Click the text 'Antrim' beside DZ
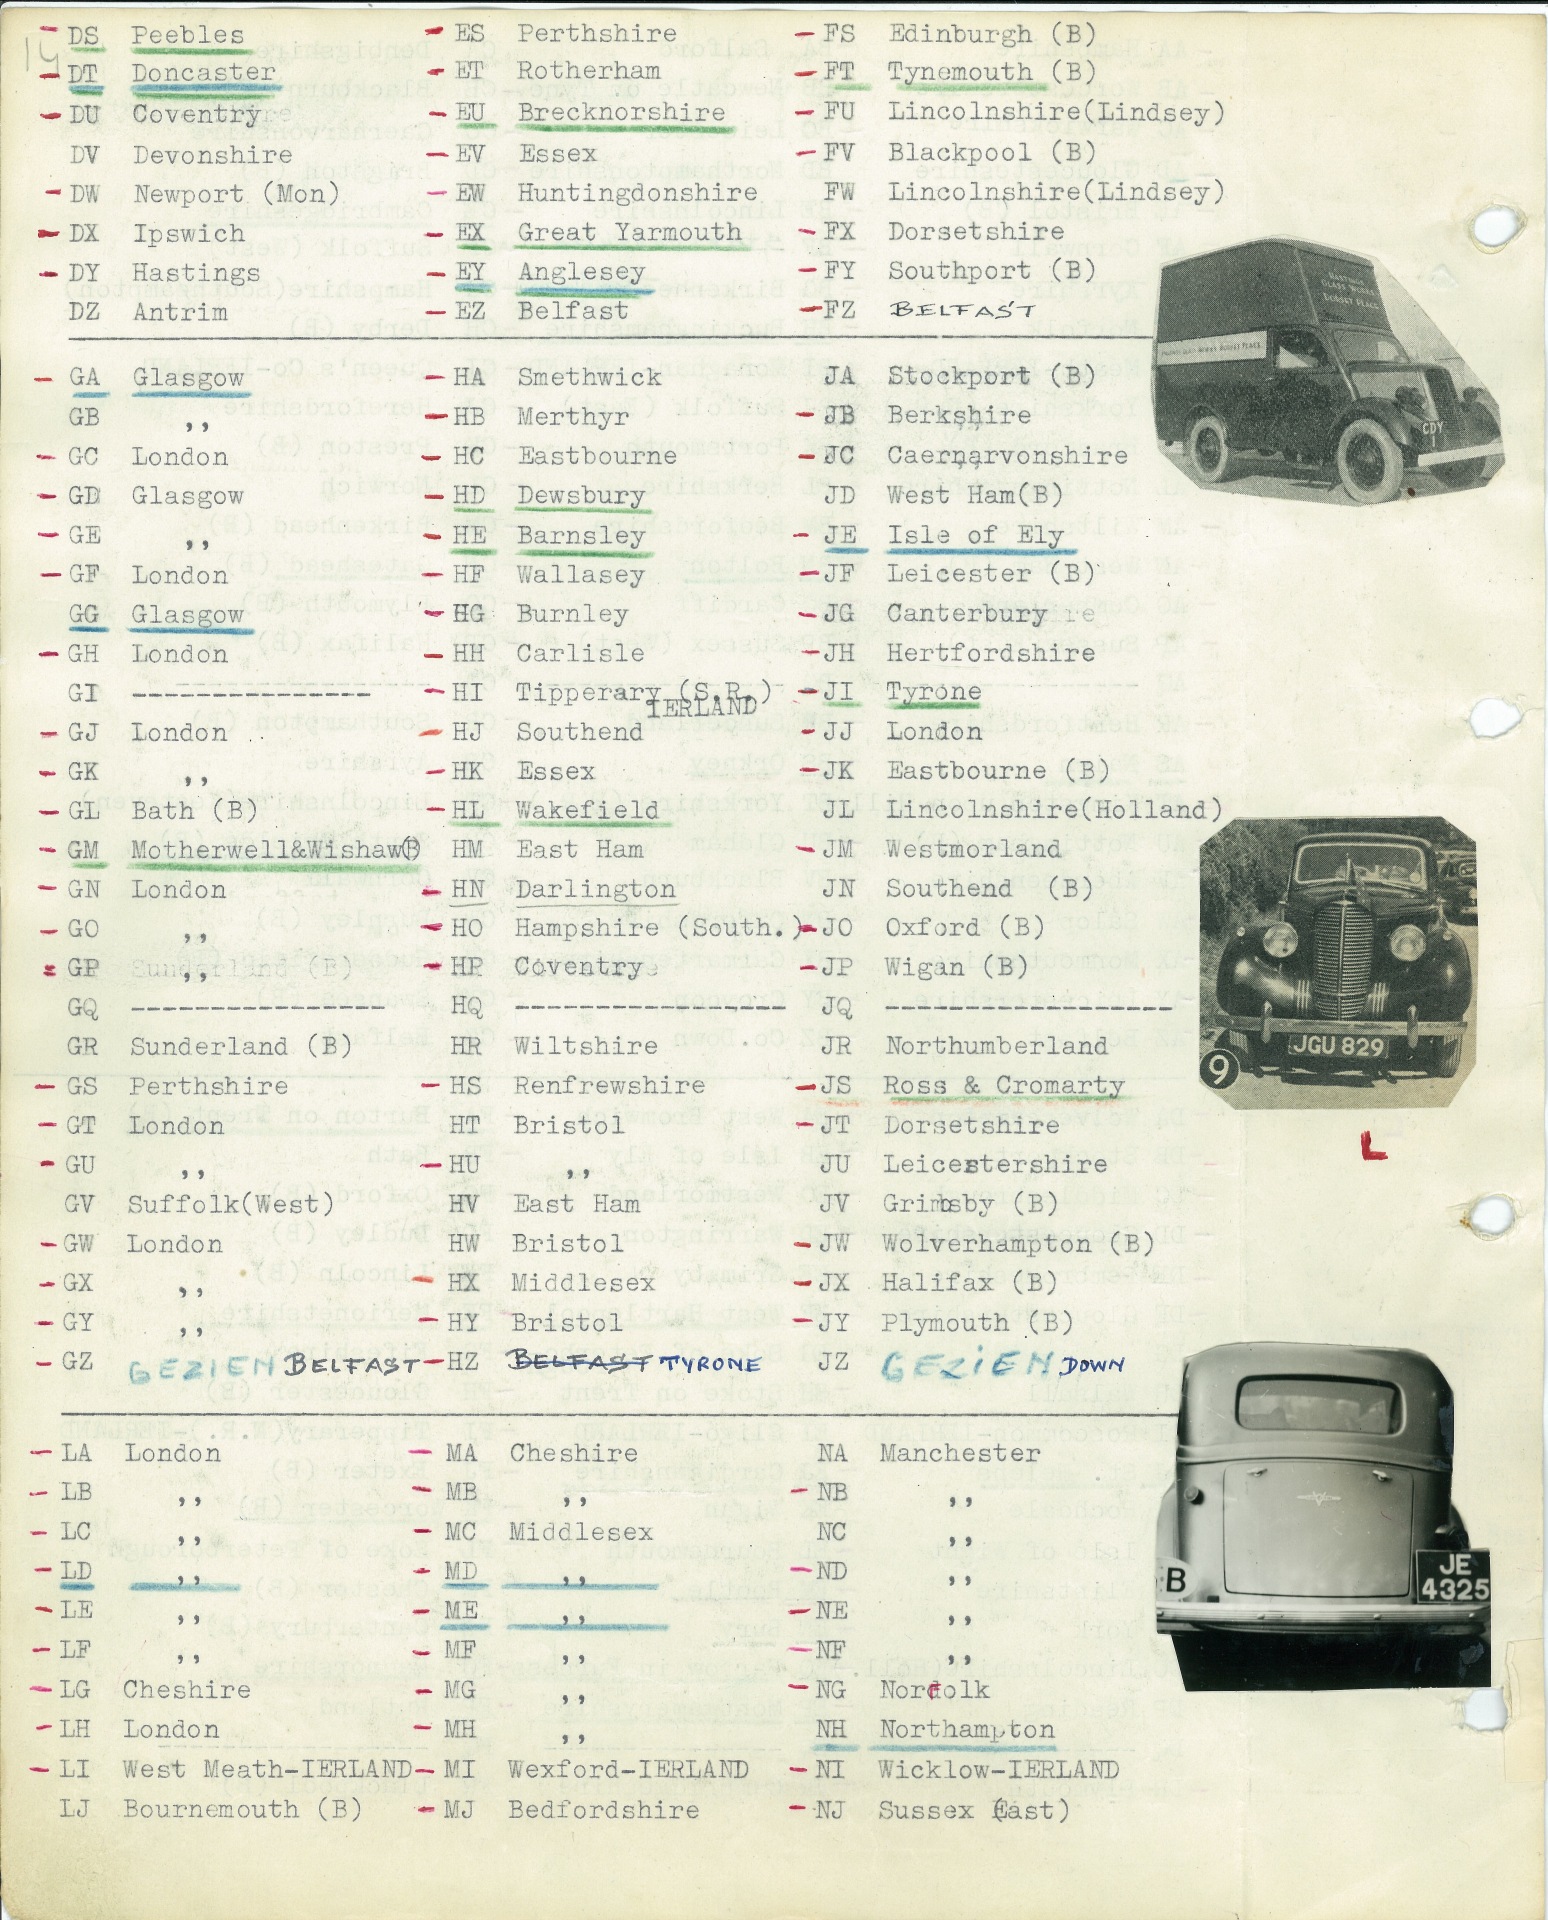 [180, 312]
